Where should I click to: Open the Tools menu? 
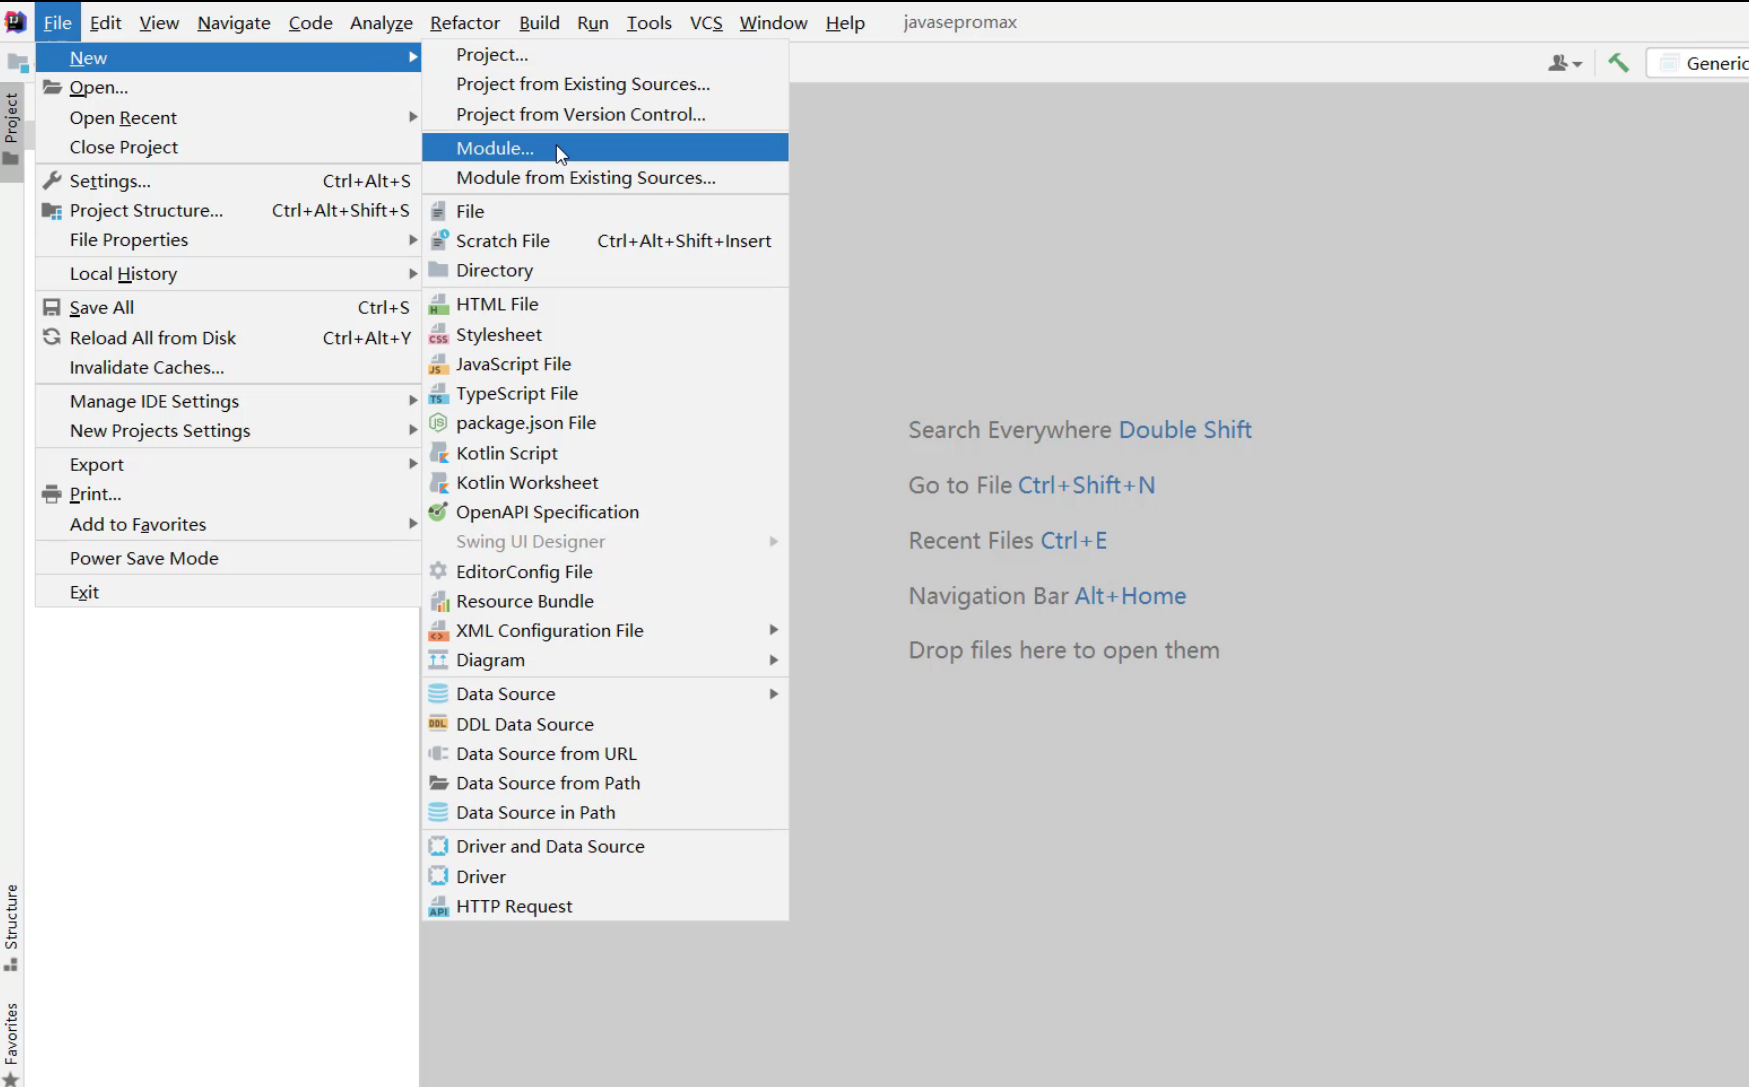click(649, 23)
